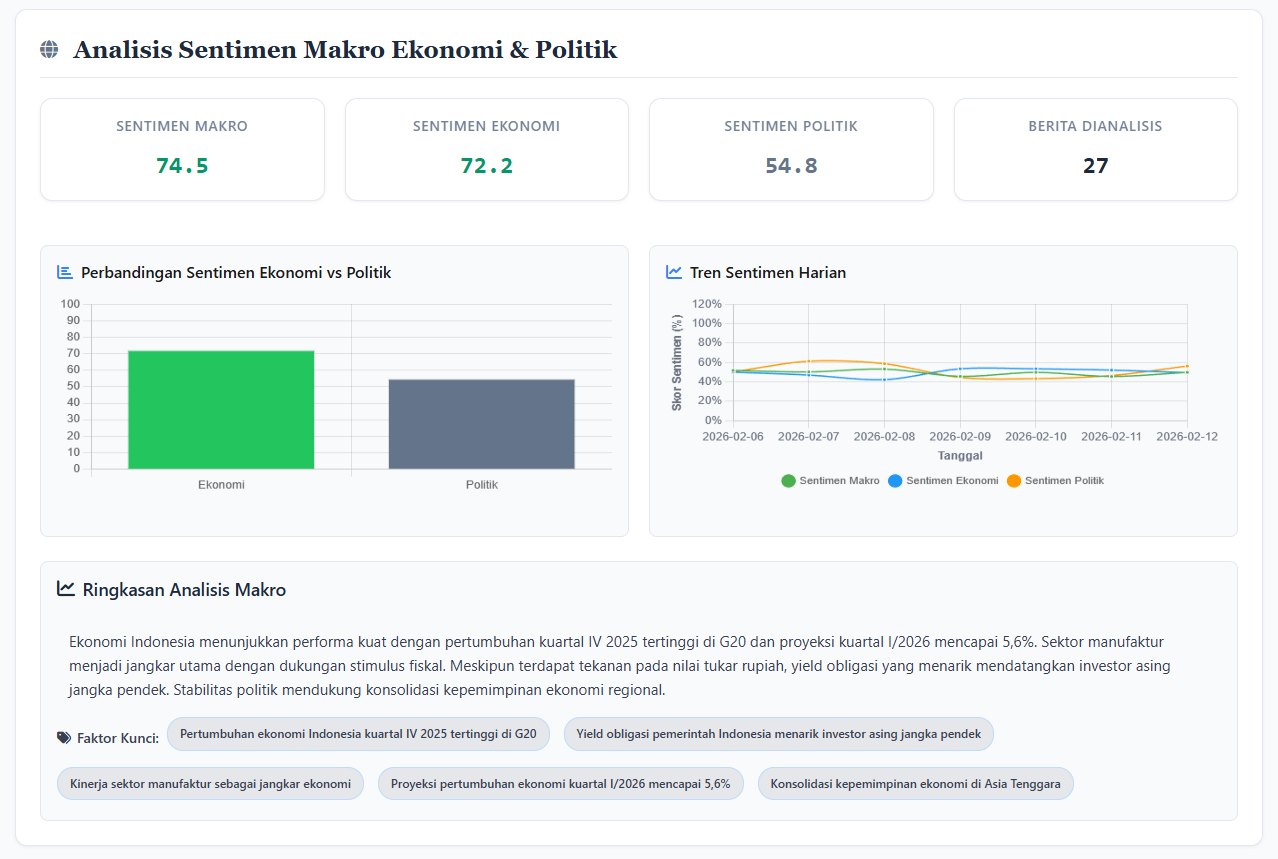Select the 'Yield obligasi pemerintah Indonesia' tag

pyautogui.click(x=778, y=734)
